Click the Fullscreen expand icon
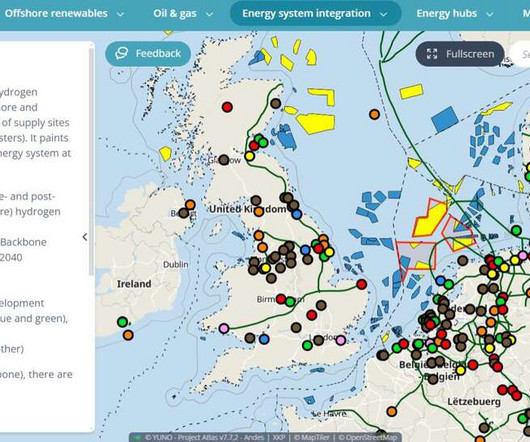530x442 pixels. (432, 54)
